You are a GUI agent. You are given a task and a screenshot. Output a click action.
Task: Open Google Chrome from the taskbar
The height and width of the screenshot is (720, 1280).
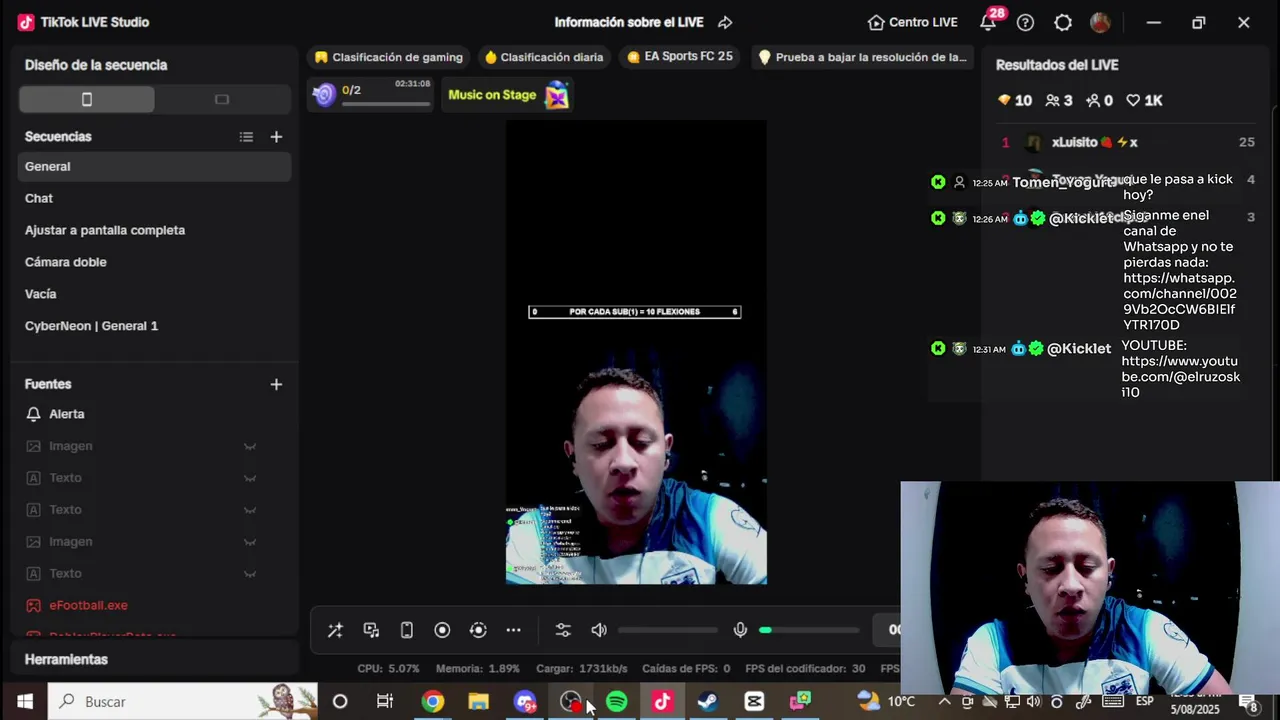click(x=432, y=702)
